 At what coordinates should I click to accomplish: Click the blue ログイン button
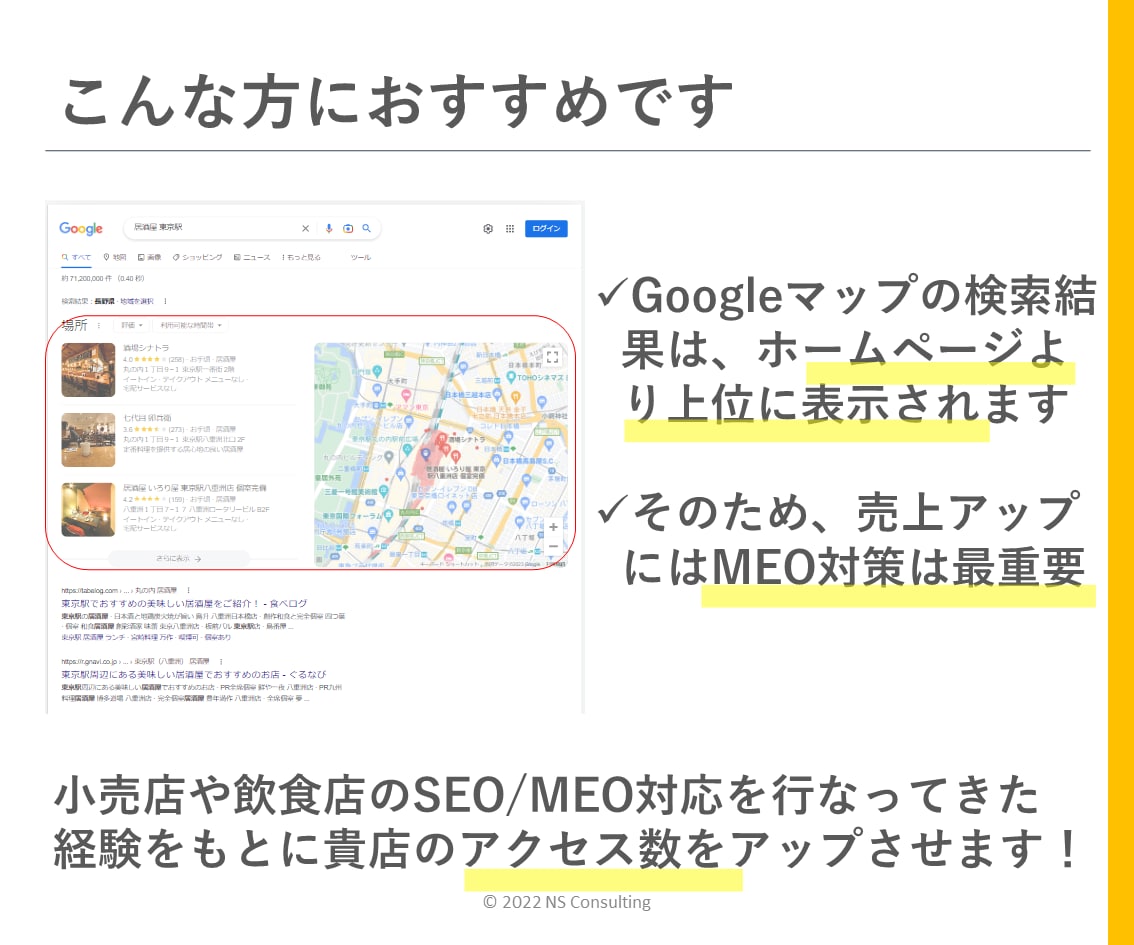click(546, 228)
